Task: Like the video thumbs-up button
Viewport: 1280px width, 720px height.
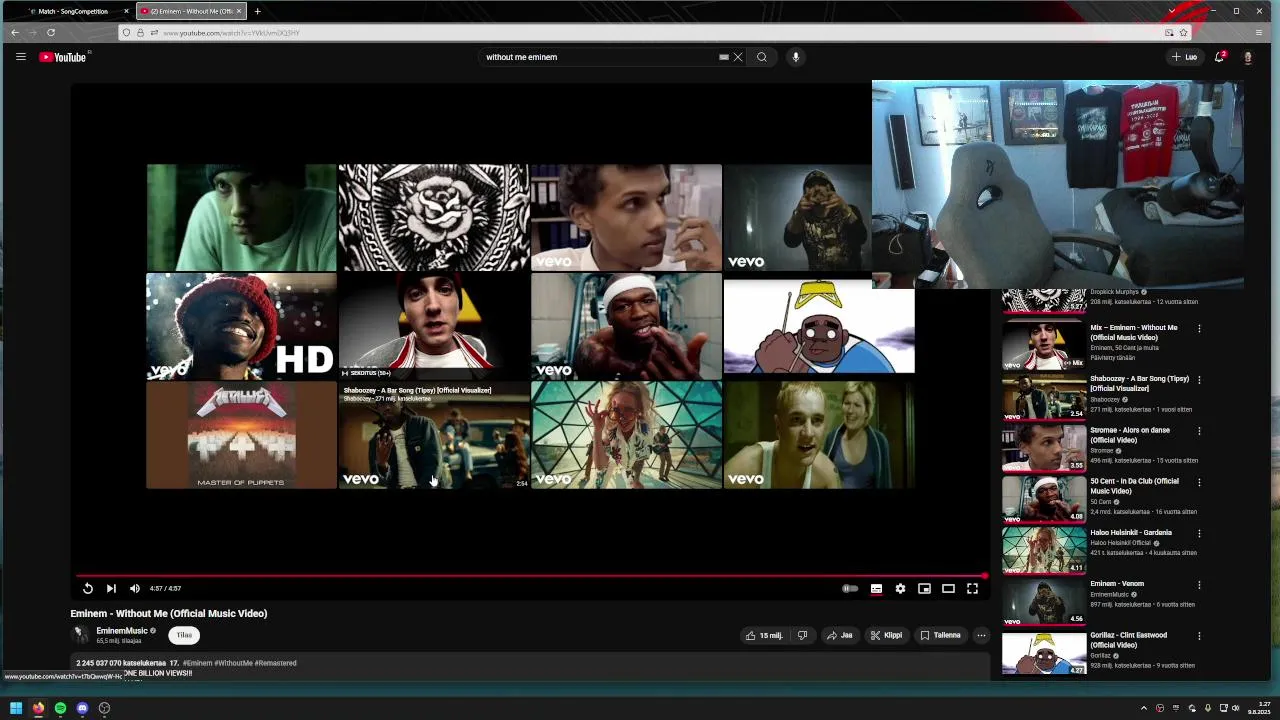Action: (x=764, y=635)
